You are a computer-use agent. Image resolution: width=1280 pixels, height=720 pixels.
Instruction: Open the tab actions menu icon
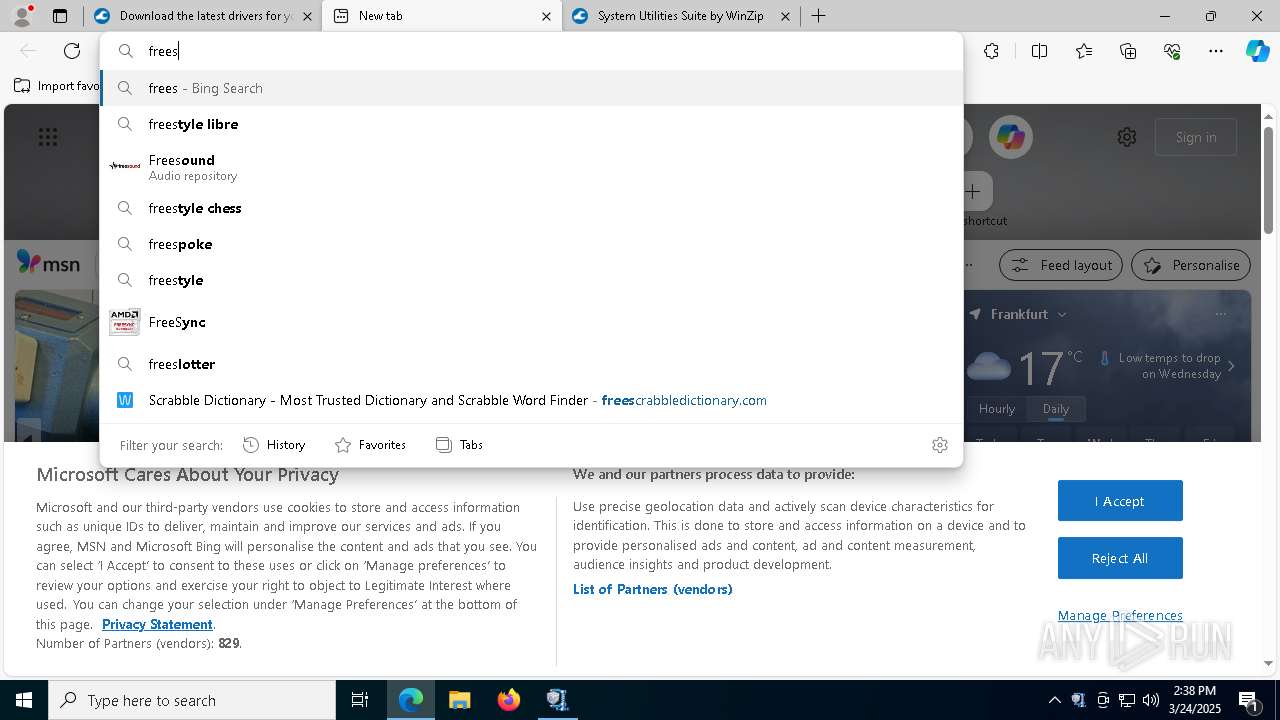60,16
